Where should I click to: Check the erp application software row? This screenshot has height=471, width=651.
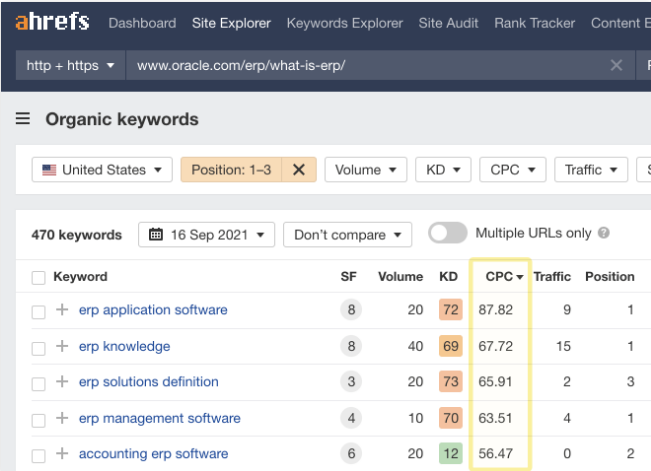[39, 312]
